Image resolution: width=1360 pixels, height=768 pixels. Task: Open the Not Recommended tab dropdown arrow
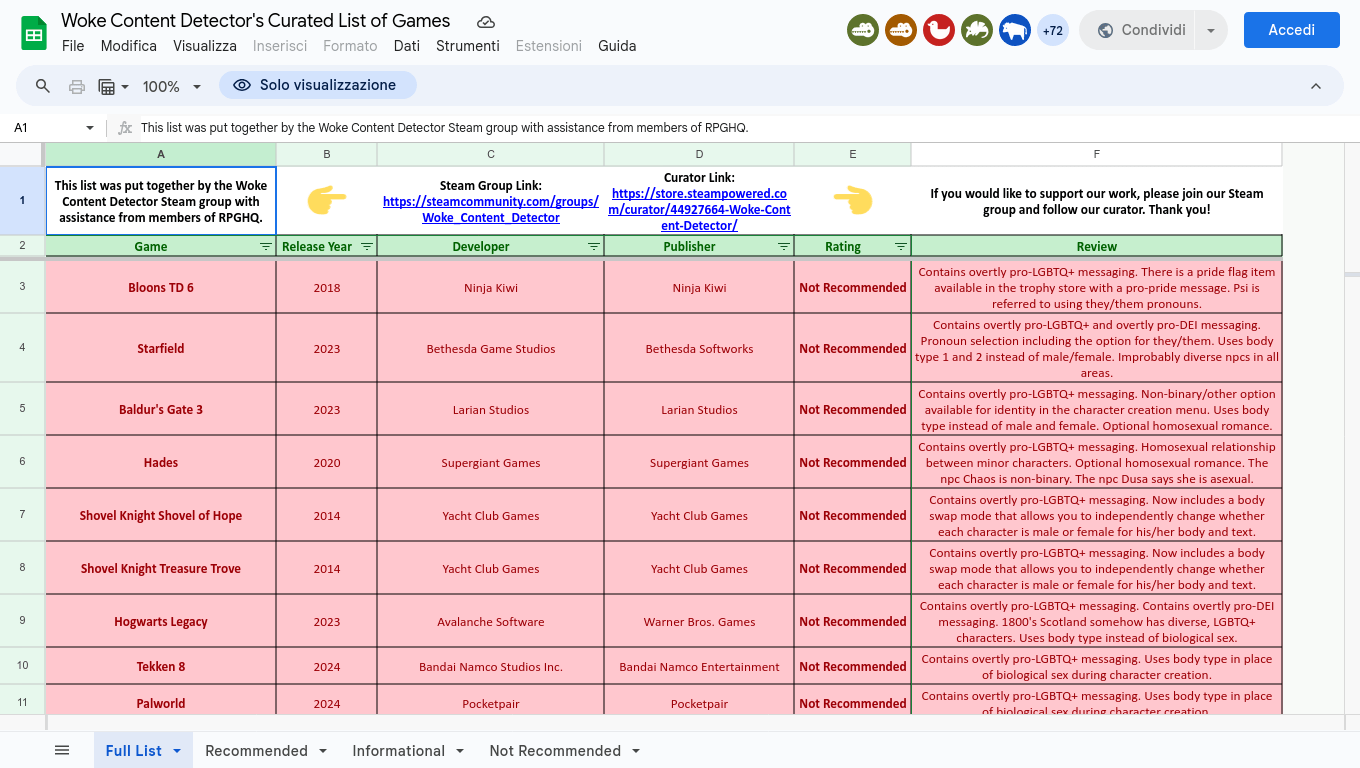click(636, 751)
